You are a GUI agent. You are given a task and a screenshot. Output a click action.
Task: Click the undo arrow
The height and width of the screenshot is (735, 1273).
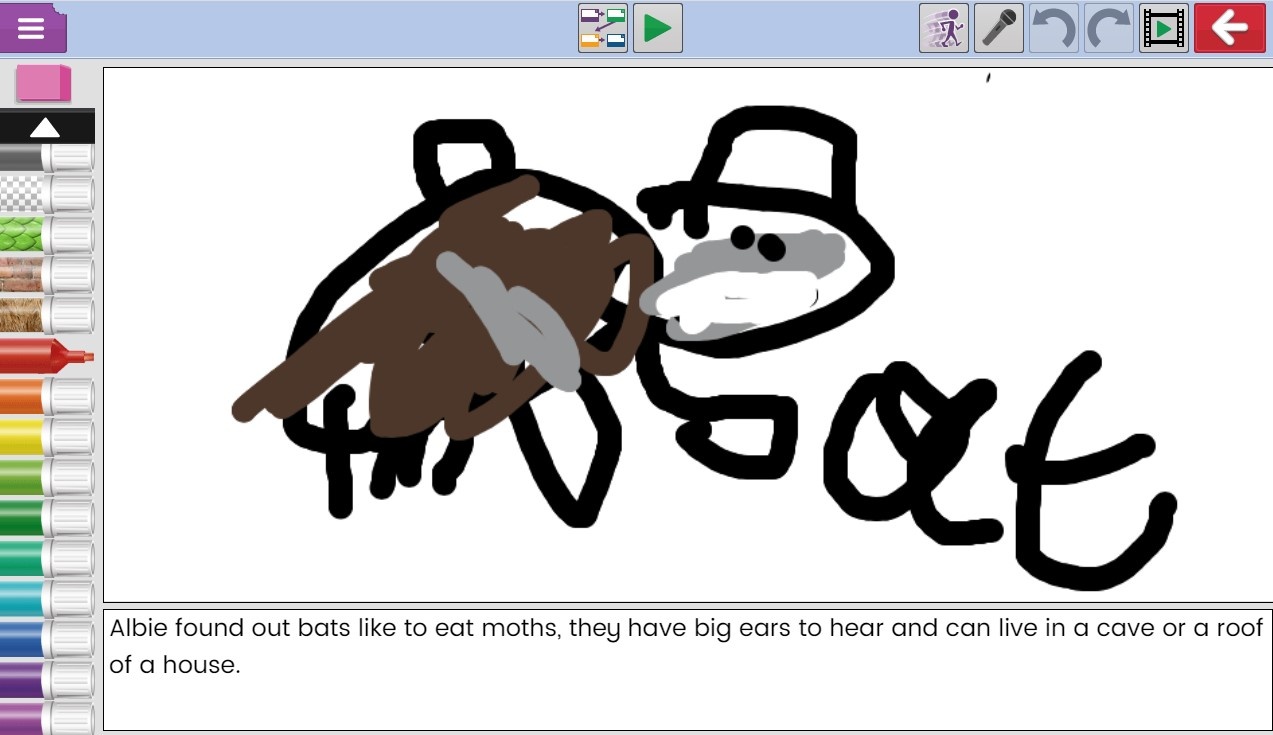(1053, 28)
